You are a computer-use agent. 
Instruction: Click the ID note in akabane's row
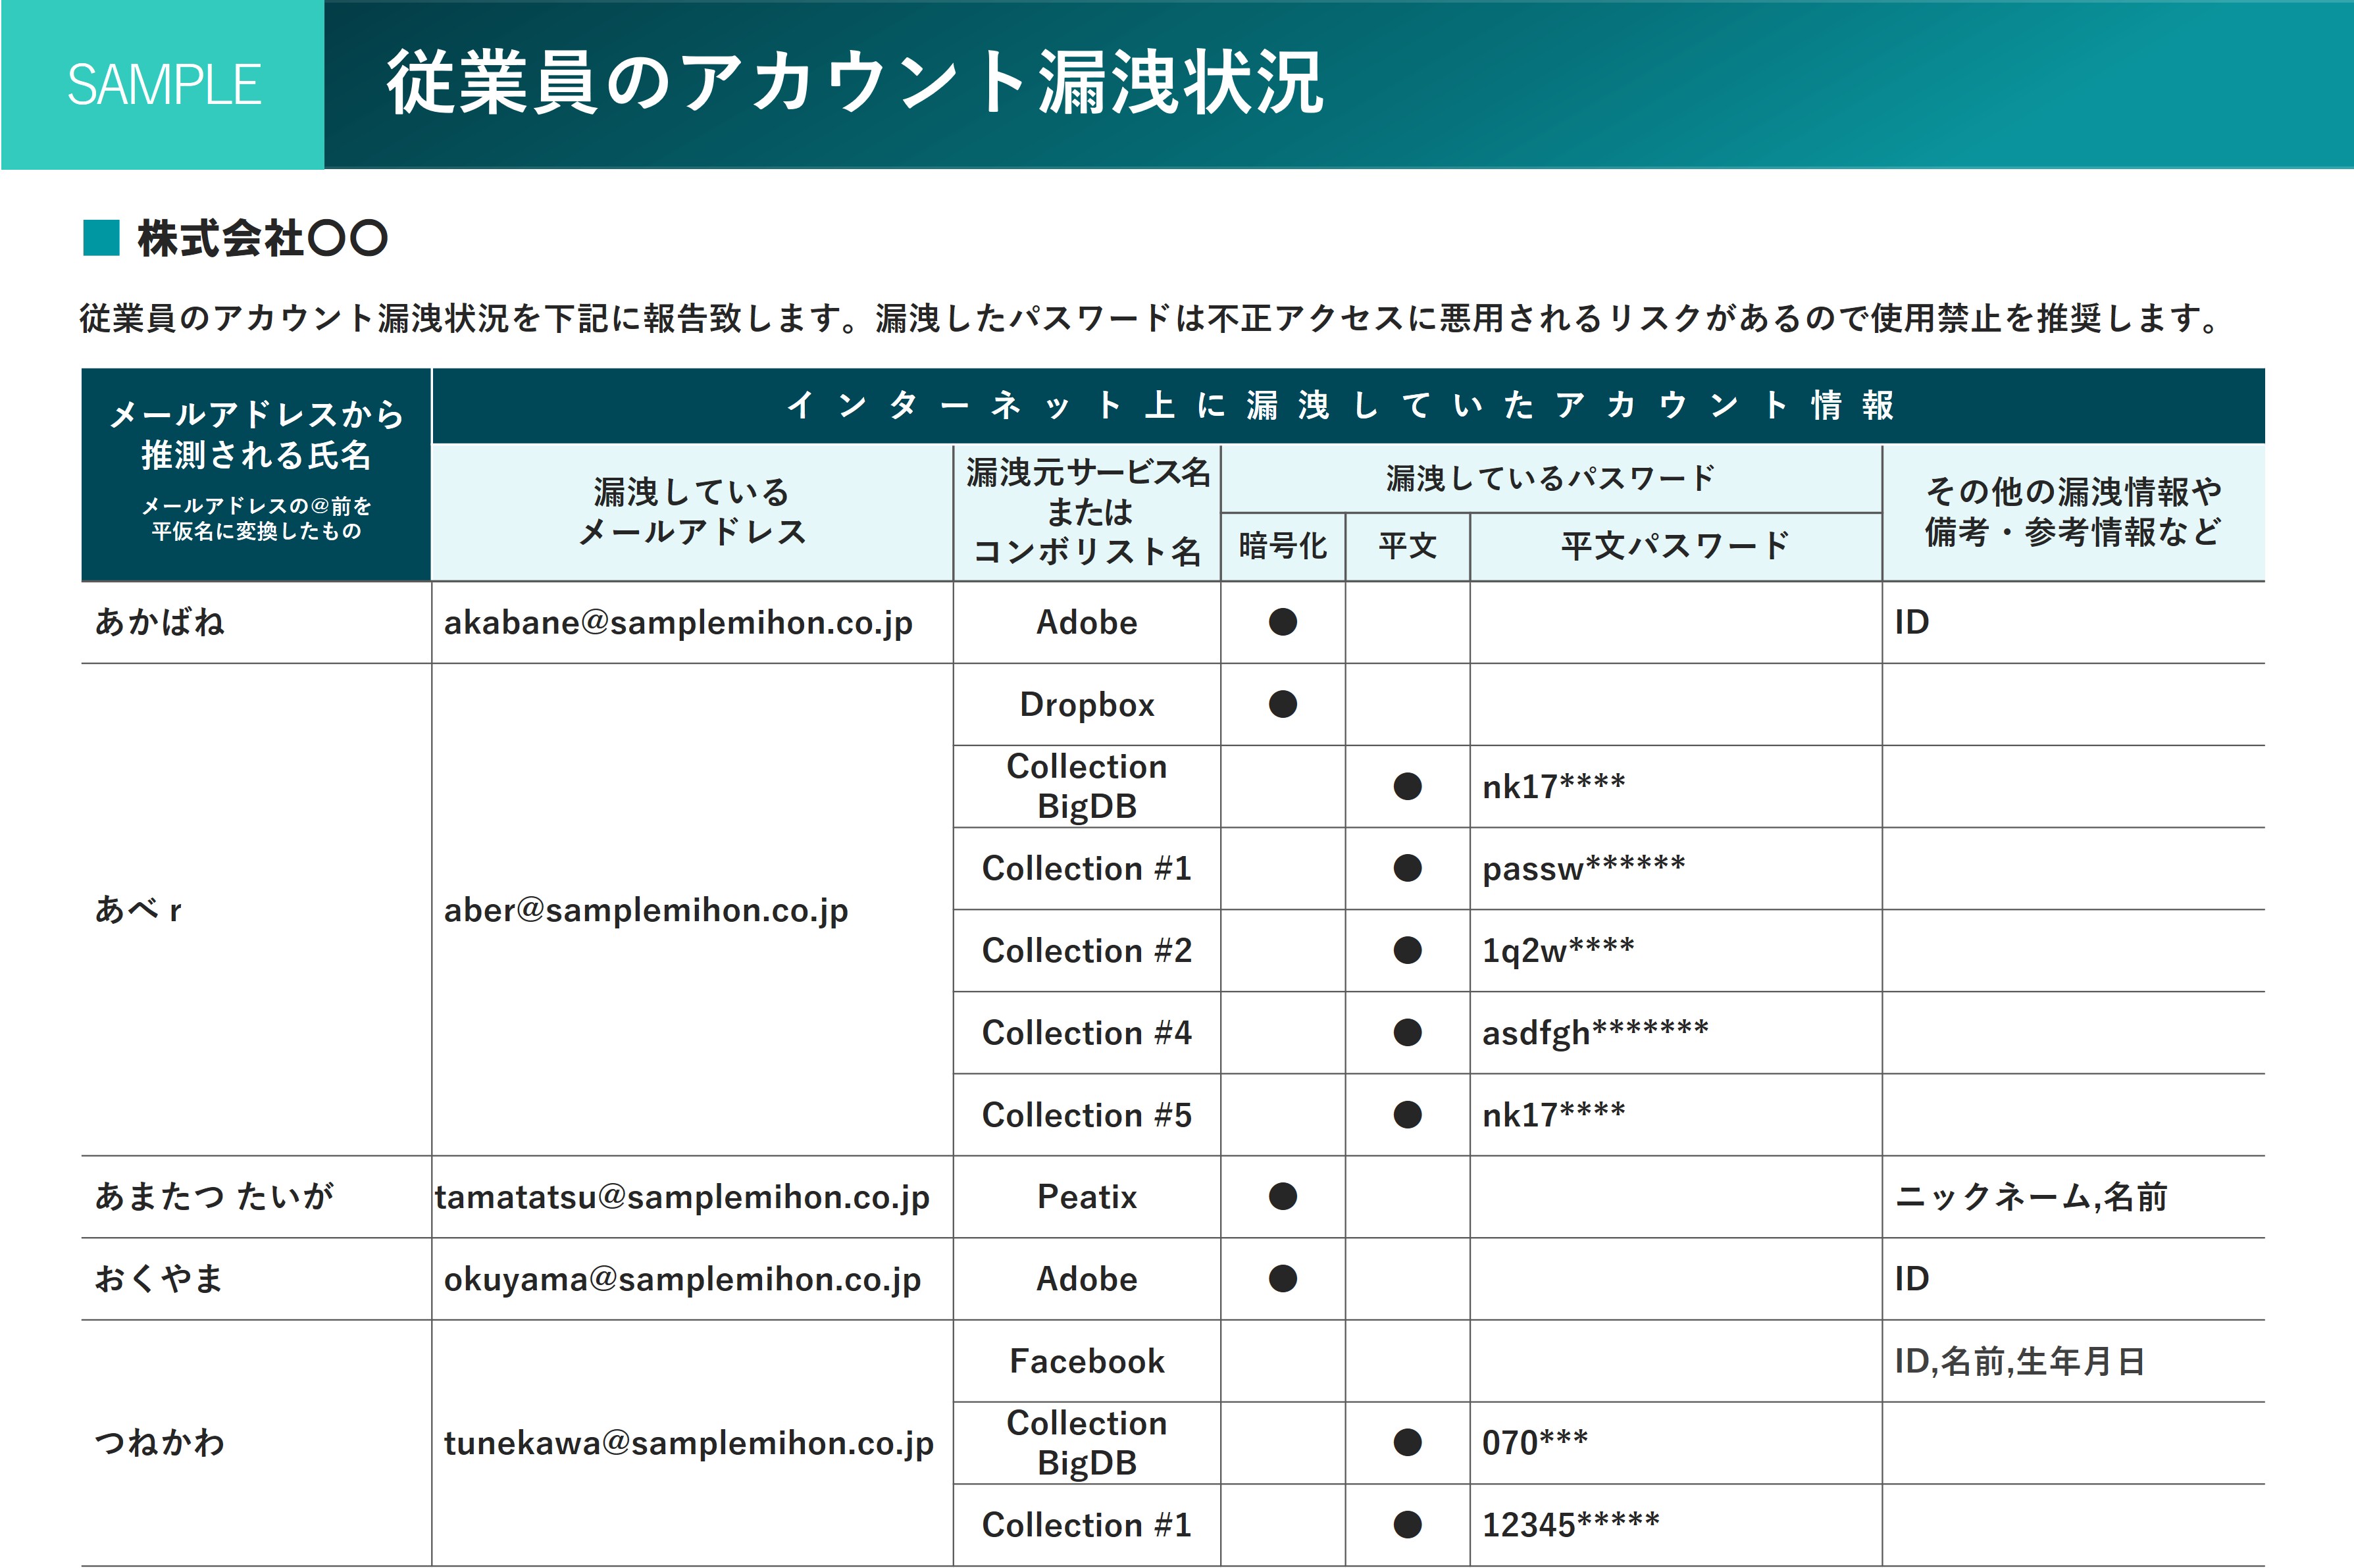click(x=1911, y=622)
